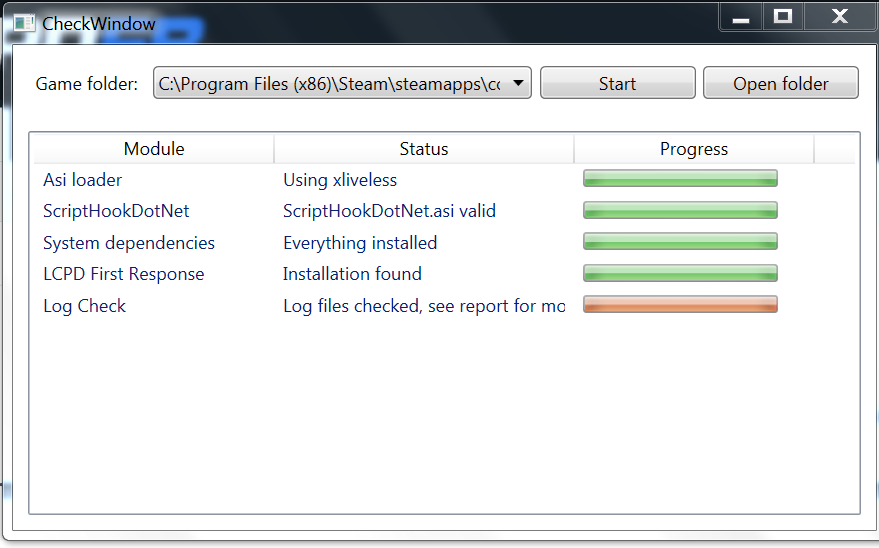This screenshot has width=879, height=548.
Task: Click the 'Using xliveless' status text
Action: 340,180
